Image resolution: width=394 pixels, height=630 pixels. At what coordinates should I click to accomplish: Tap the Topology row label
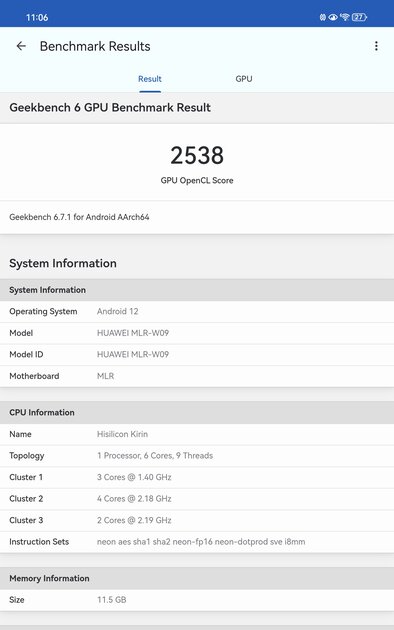coord(27,456)
